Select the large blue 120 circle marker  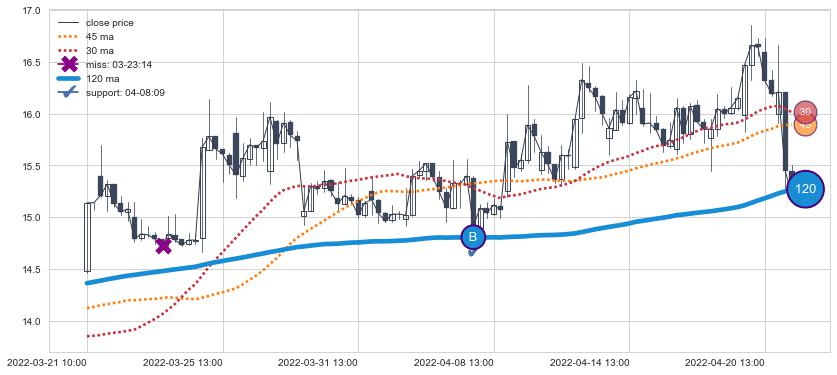pyautogui.click(x=806, y=189)
